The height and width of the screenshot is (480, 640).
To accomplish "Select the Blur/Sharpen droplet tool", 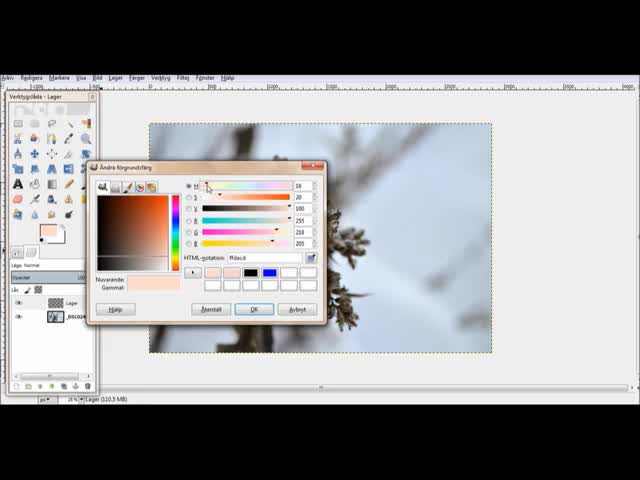I will click(35, 214).
